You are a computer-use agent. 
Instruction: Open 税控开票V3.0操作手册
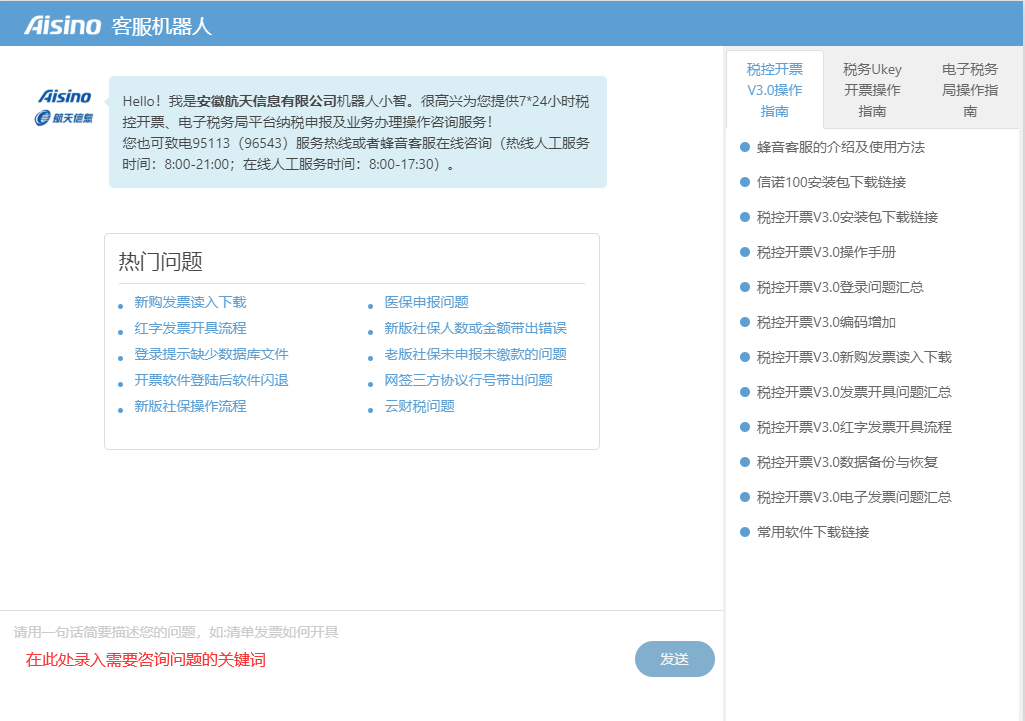pyautogui.click(x=826, y=252)
